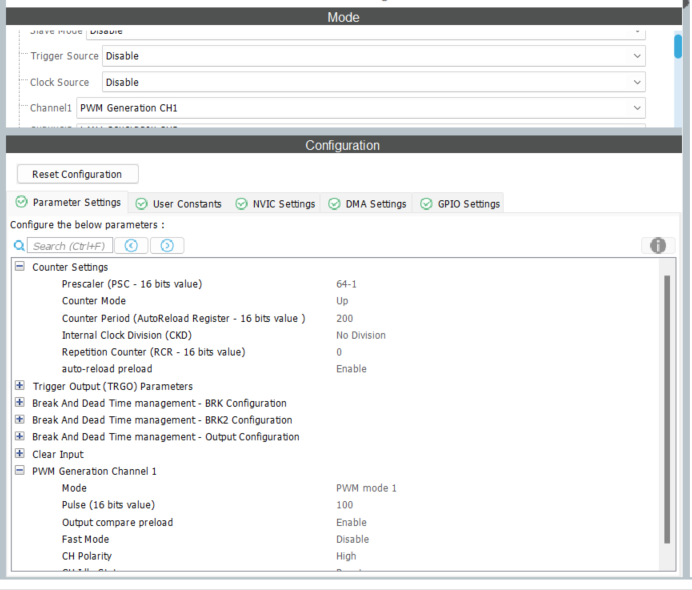Expand Break And Dead Time Output Configuration
692x590 pixels.
point(19,436)
